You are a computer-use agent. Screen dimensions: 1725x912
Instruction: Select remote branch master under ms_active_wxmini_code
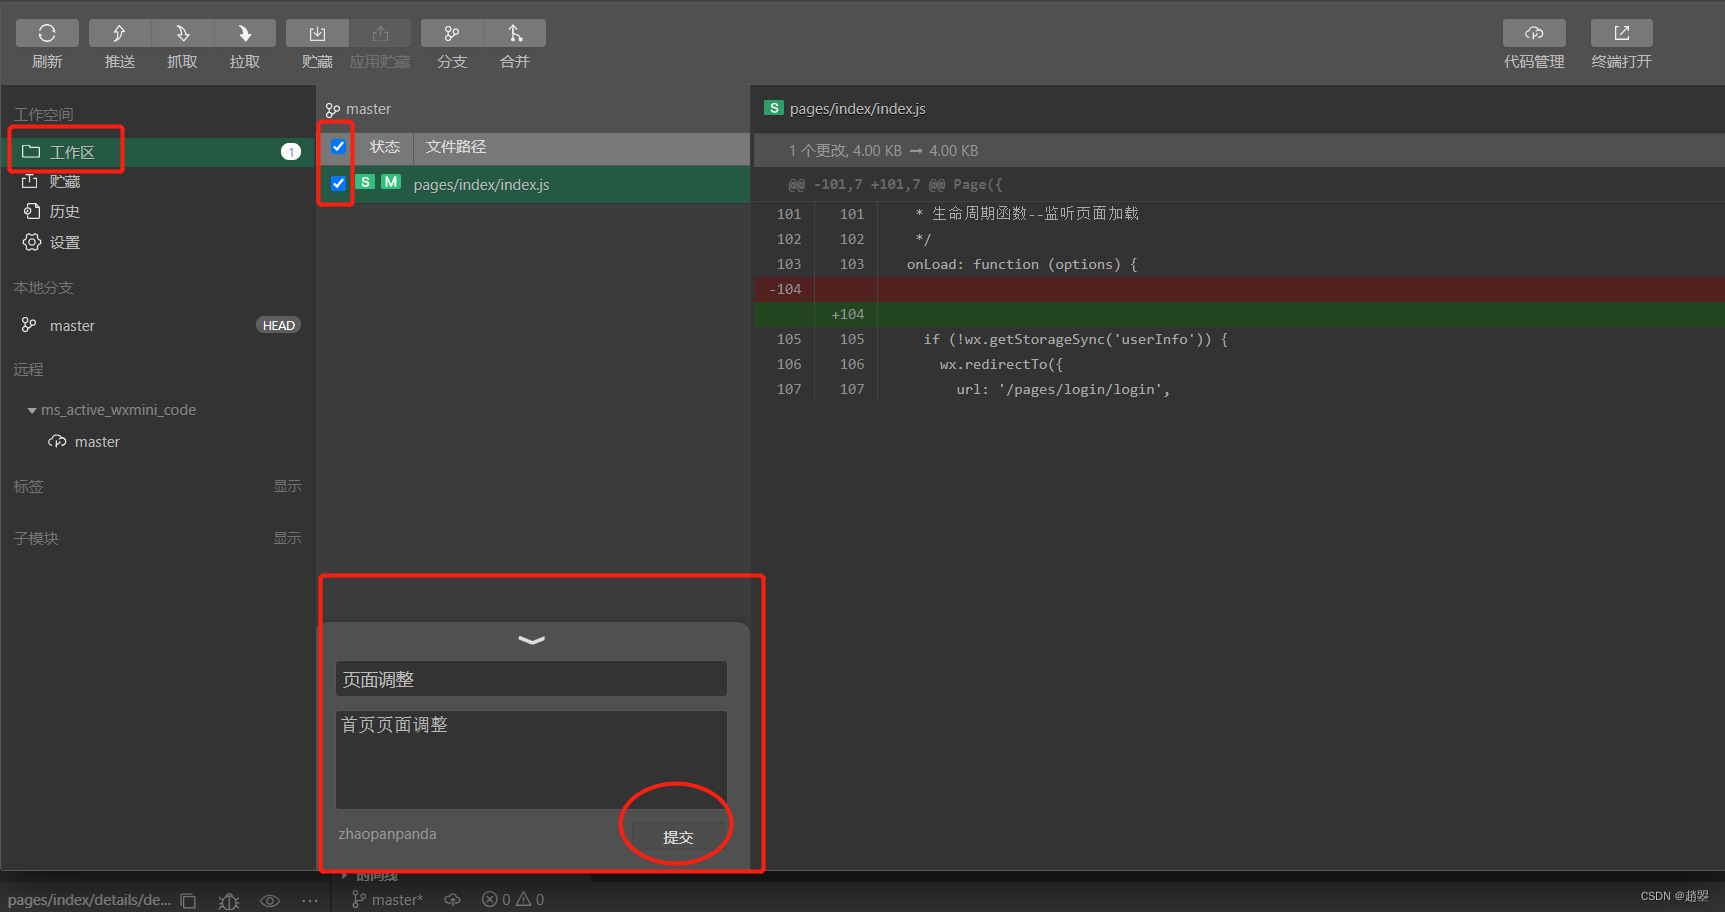click(97, 441)
